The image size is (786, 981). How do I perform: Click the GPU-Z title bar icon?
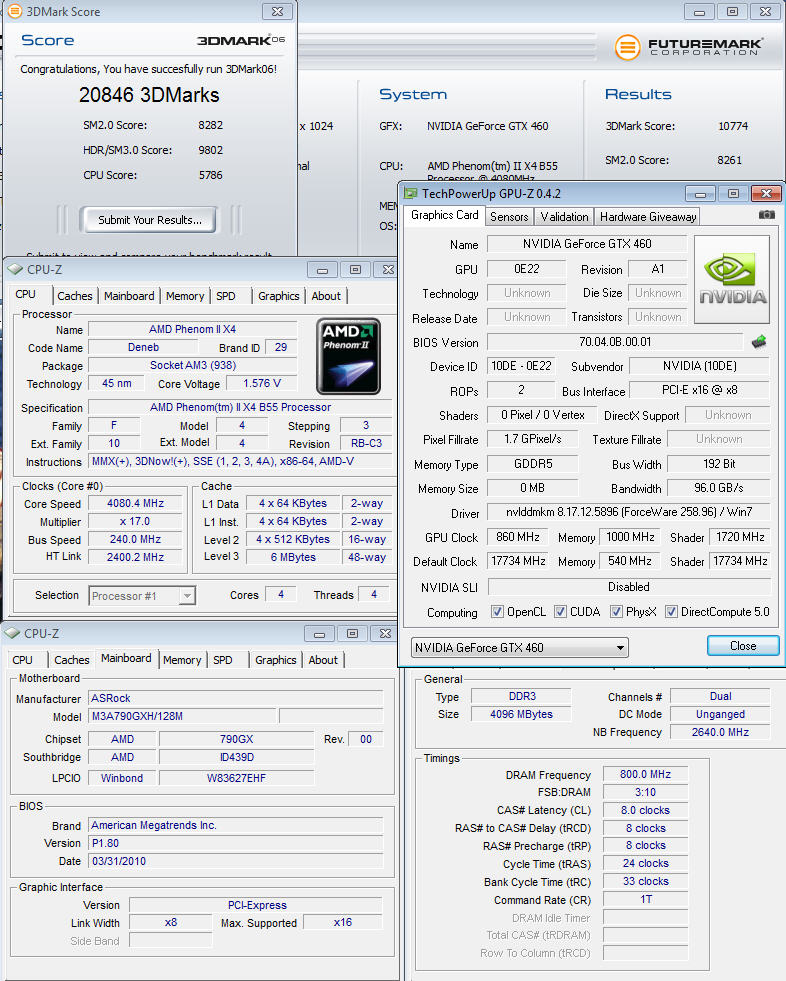tap(411, 193)
